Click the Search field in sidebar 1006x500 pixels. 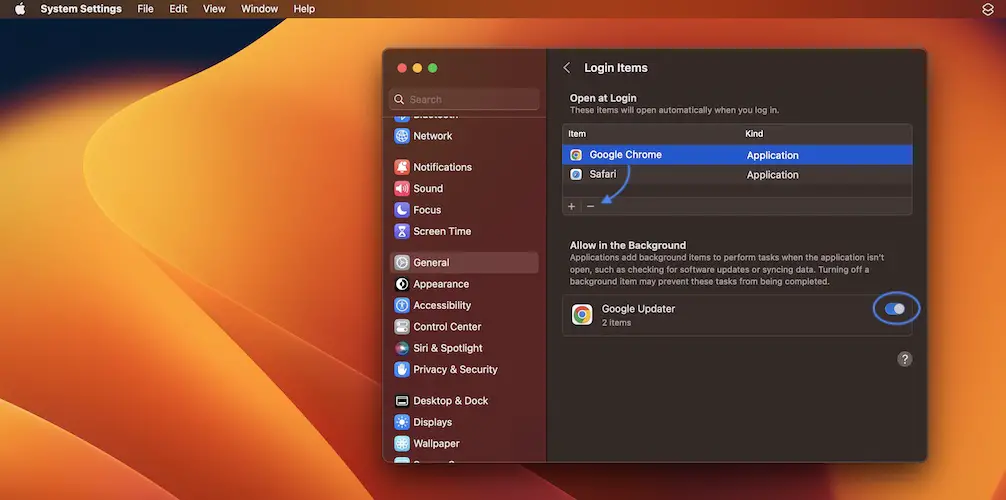tap(465, 99)
